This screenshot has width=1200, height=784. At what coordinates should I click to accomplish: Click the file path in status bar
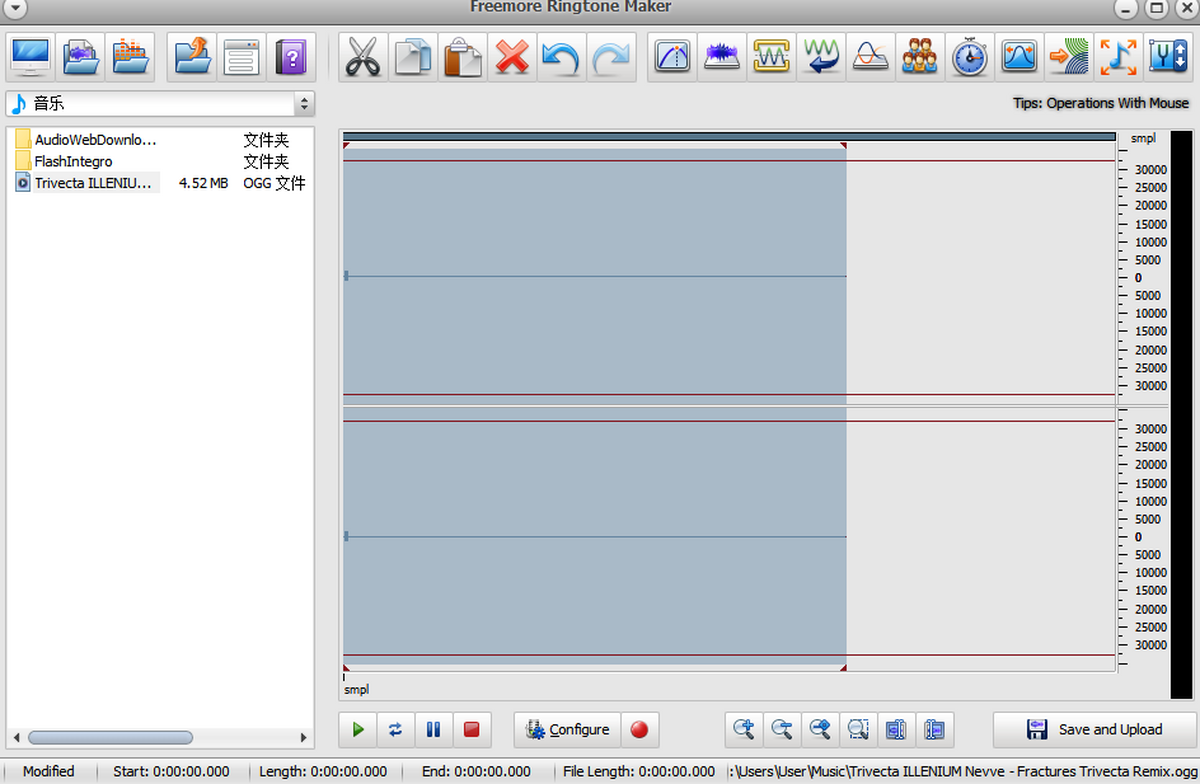(x=965, y=771)
